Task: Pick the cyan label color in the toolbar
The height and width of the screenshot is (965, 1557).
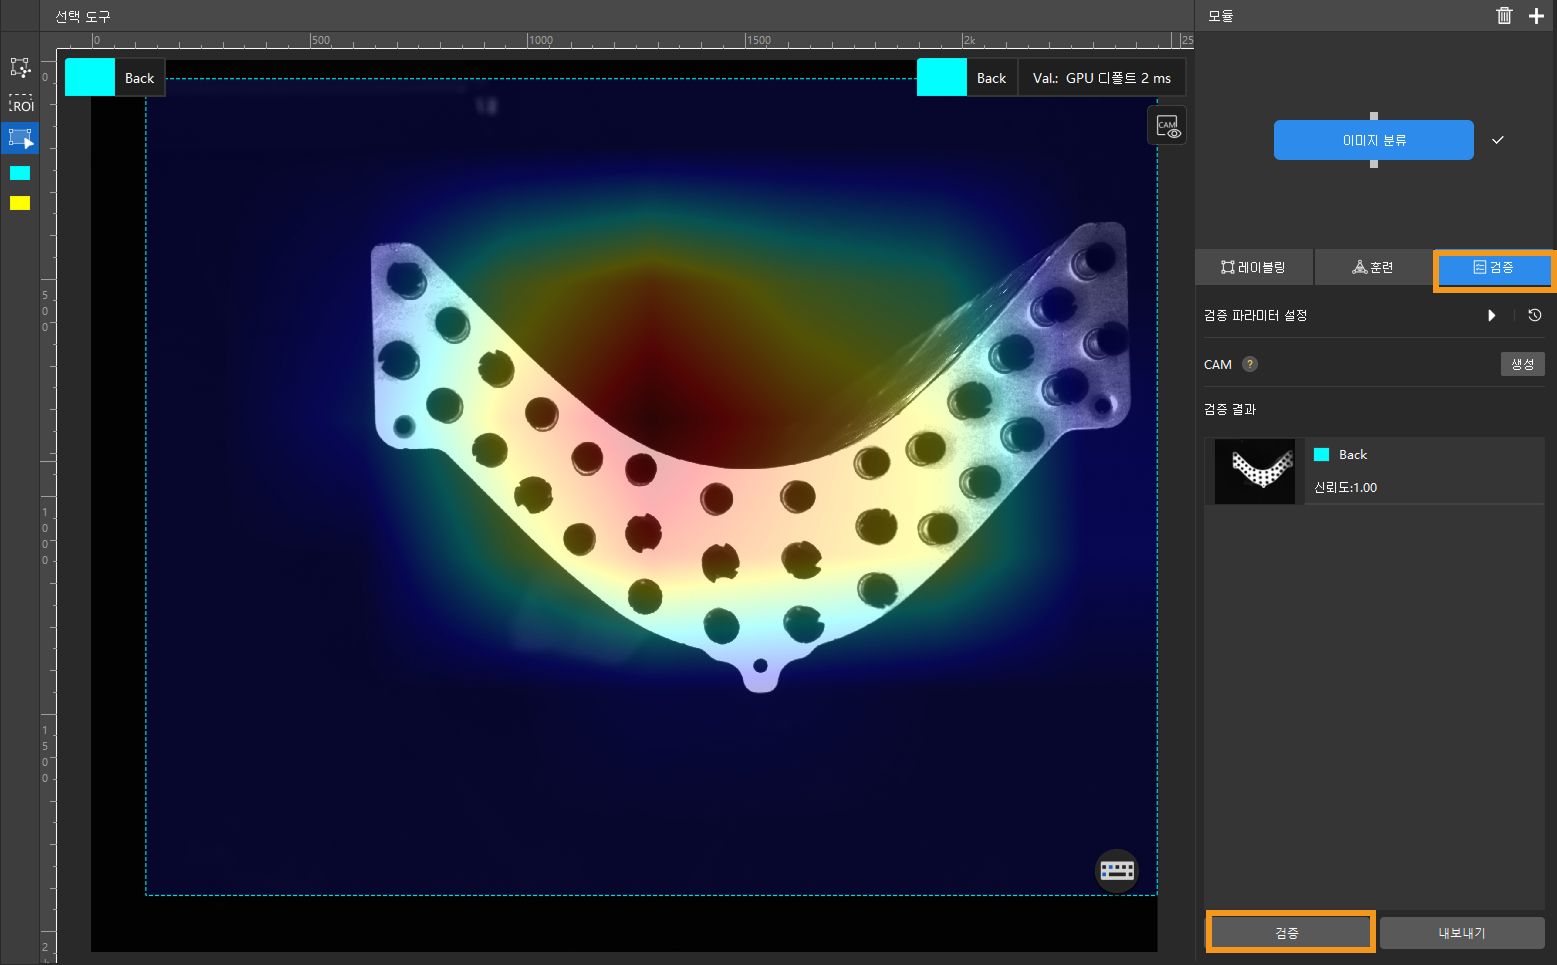Action: [x=20, y=173]
